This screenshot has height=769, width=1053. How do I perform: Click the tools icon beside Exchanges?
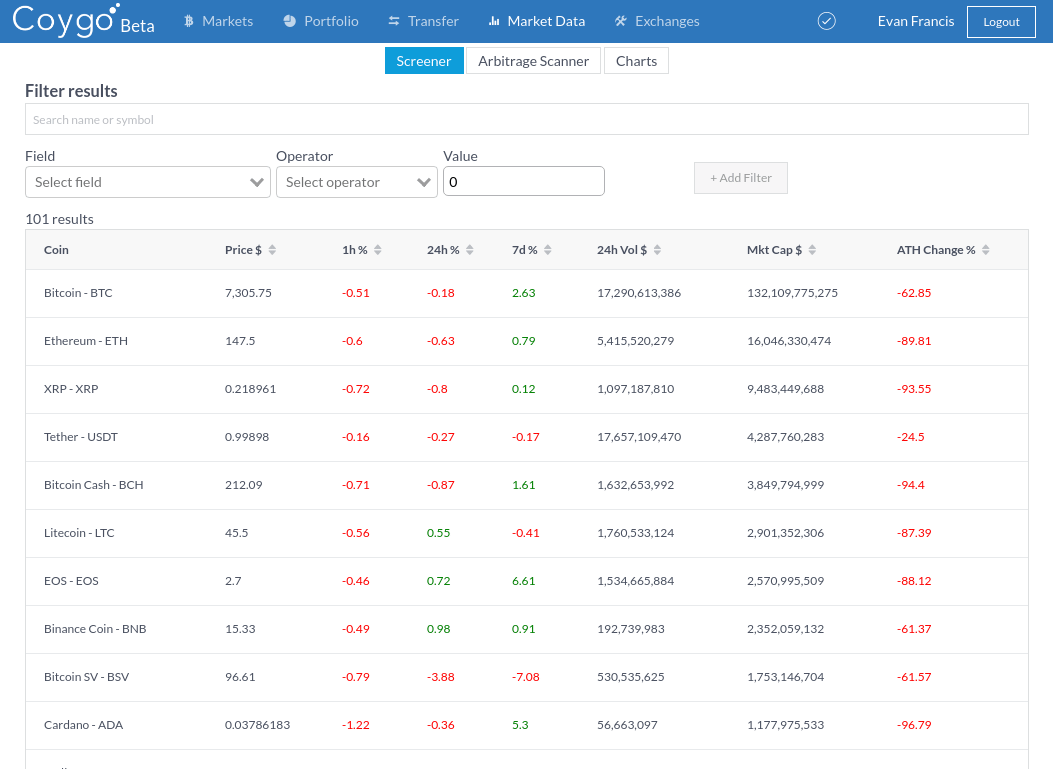621,21
